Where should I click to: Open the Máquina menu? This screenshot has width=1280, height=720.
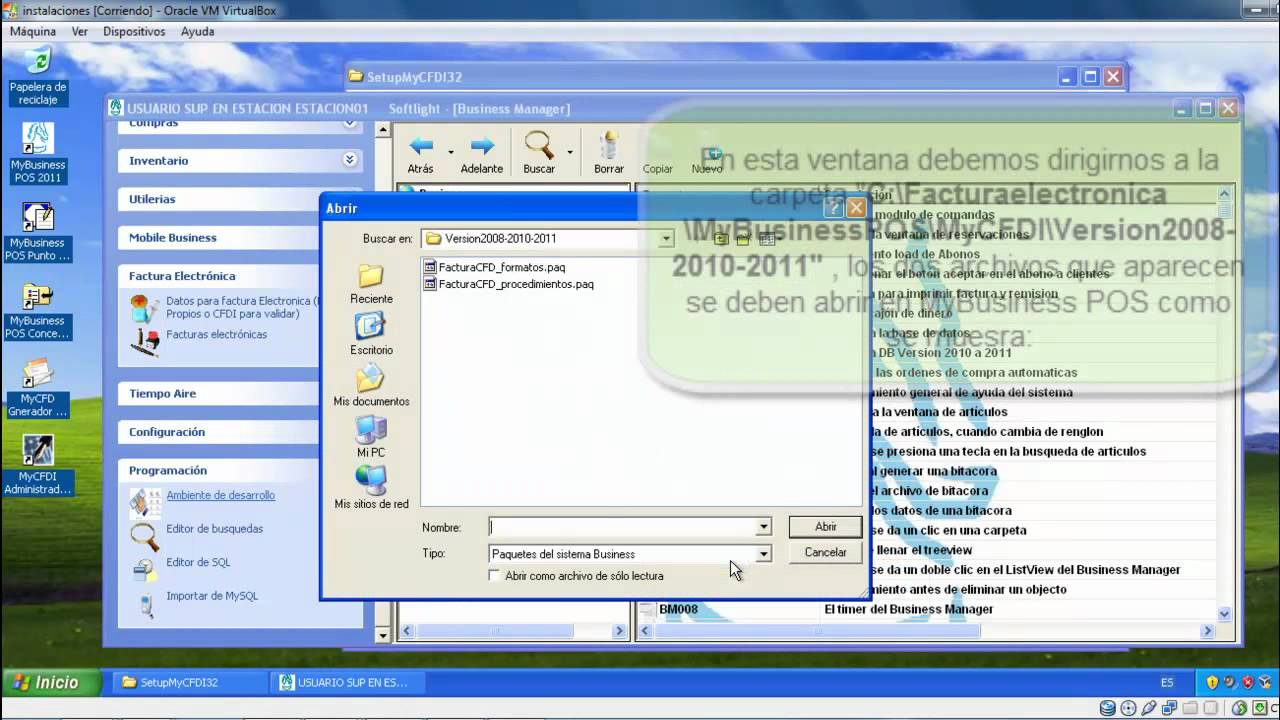(33, 31)
